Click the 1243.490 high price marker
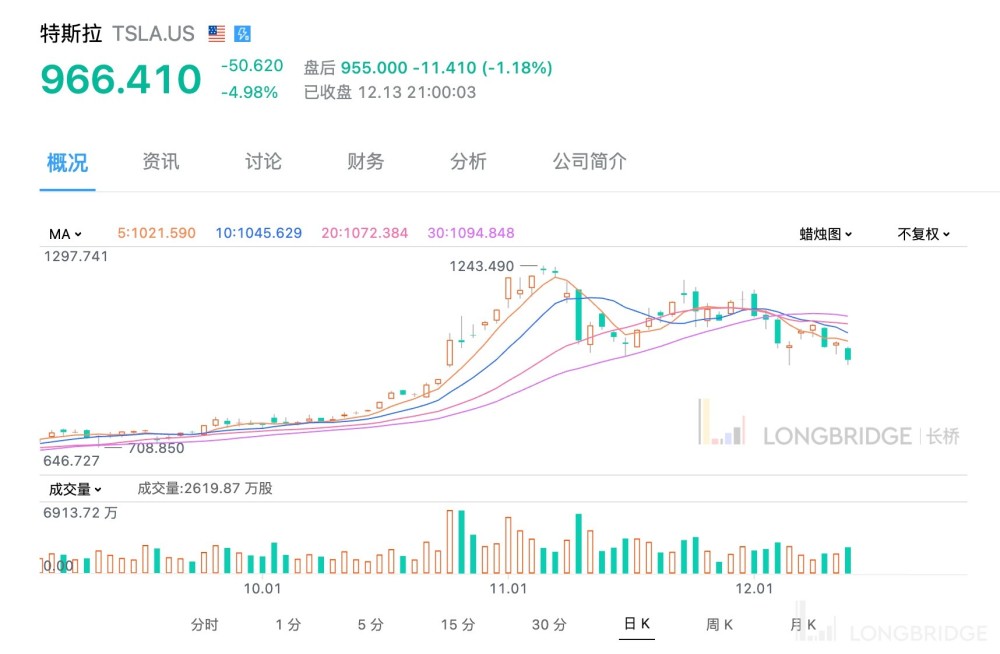This screenshot has height=654, width=1000. pyautogui.click(x=482, y=266)
